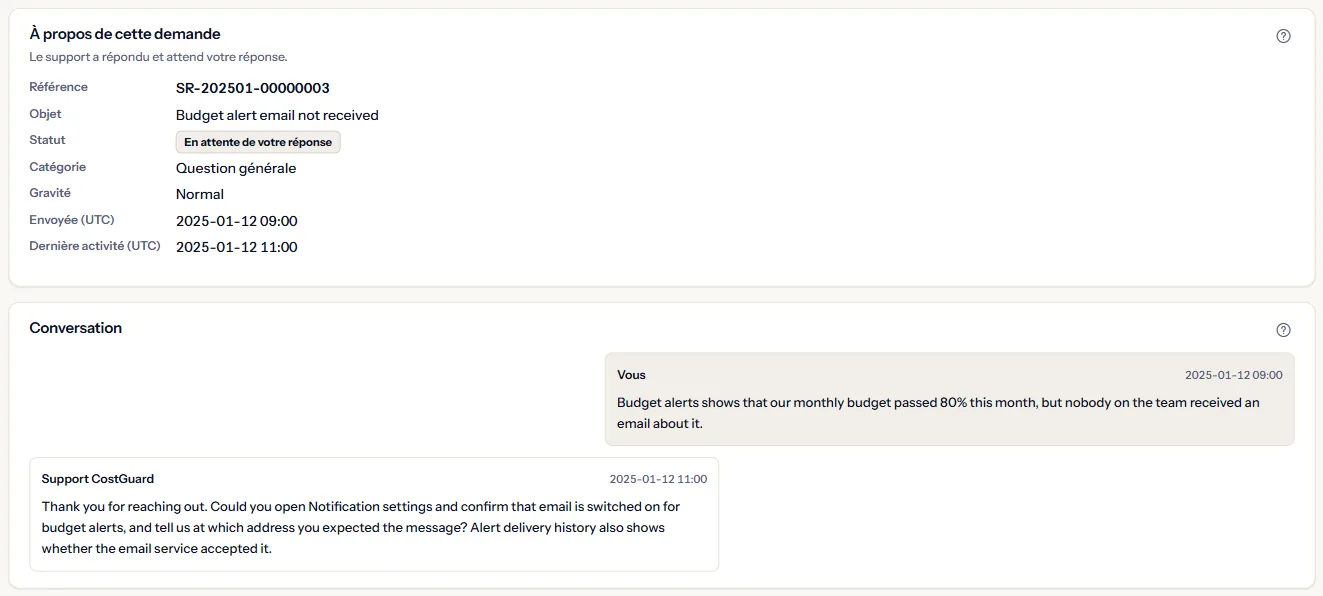The height and width of the screenshot is (596, 1323).
Task: Click the subject 'Budget alert email not received'
Action: [277, 115]
